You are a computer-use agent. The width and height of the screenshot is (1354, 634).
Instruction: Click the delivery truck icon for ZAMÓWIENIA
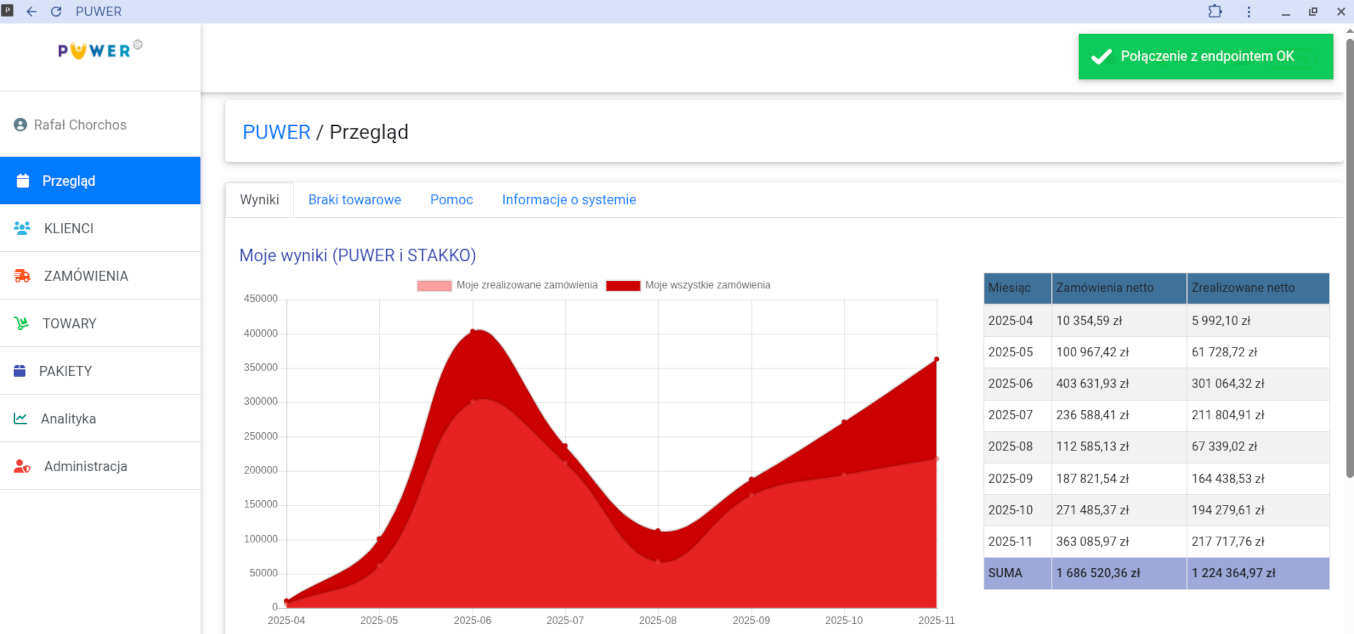(22, 276)
